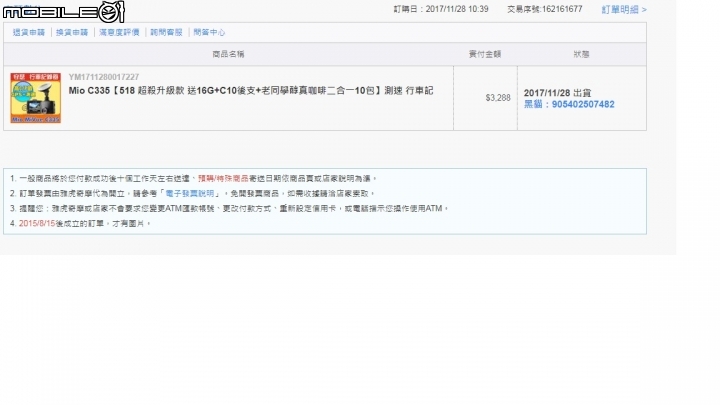The width and height of the screenshot is (720, 405).
Task: Click the red 預購/特殊商品 text
Action: [223, 179]
